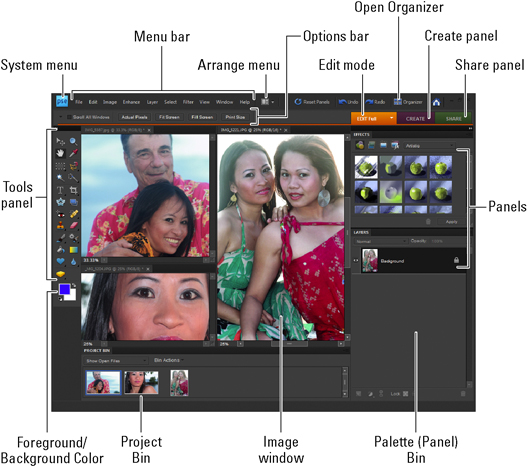The image size is (527, 467).
Task: Click the Print Size button
Action: point(235,117)
